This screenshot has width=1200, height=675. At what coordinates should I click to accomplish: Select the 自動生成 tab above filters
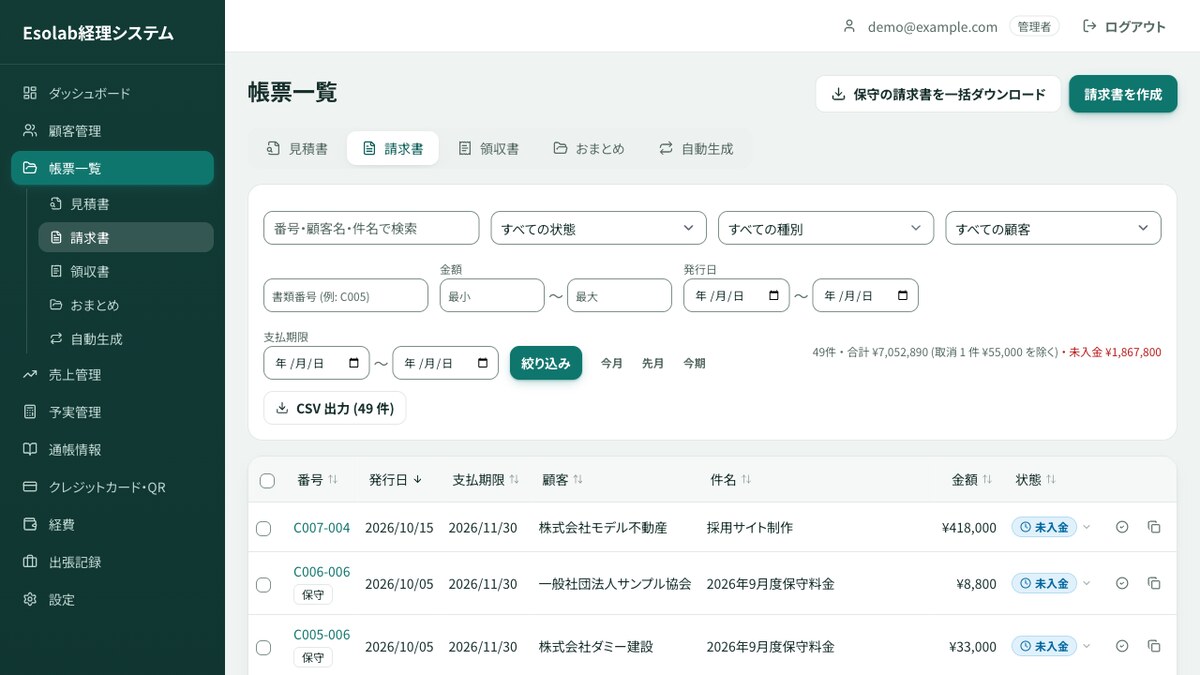point(695,149)
